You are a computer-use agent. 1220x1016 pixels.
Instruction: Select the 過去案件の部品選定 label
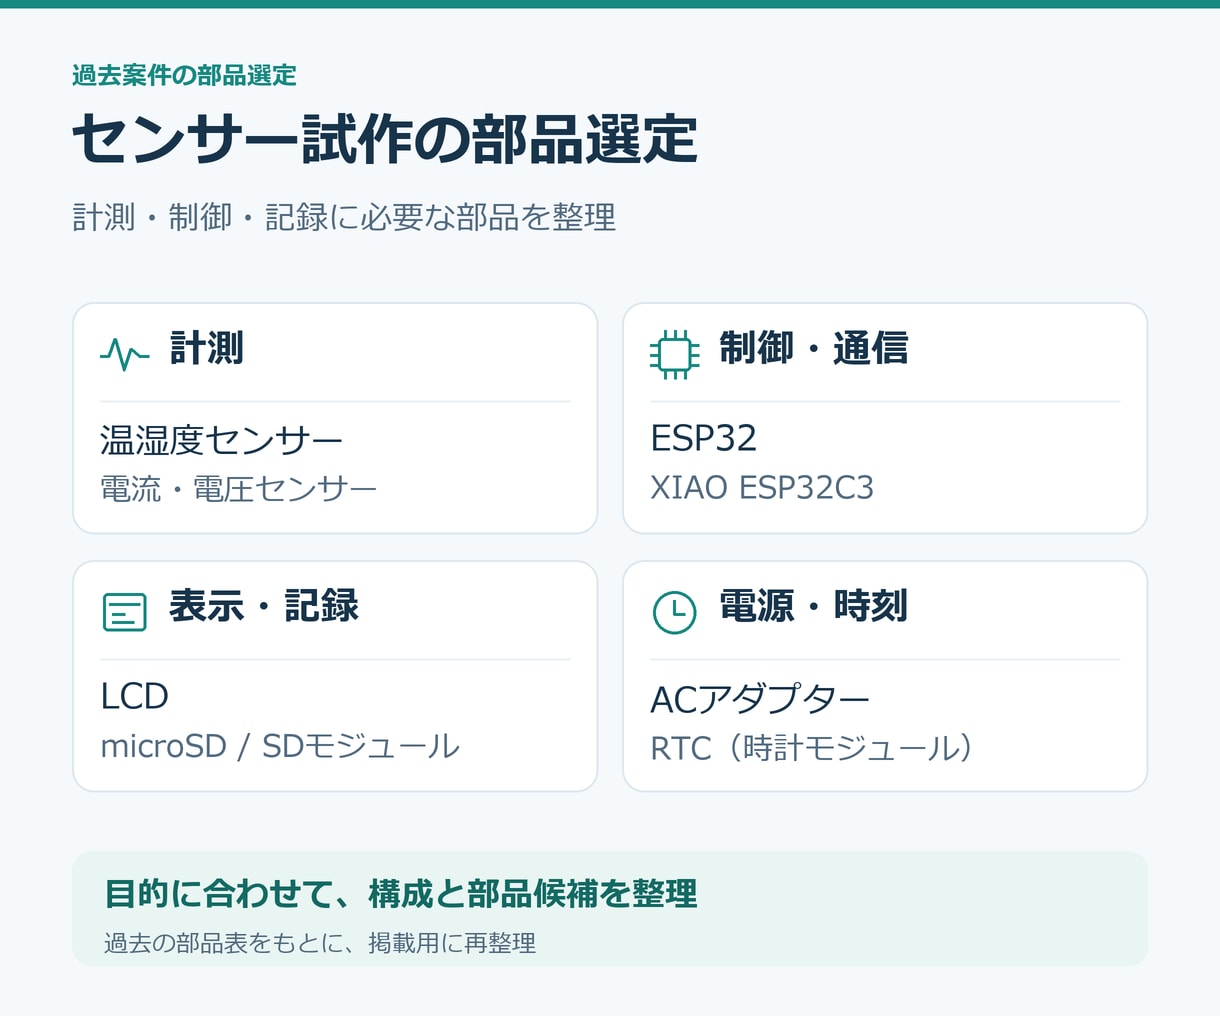click(184, 75)
